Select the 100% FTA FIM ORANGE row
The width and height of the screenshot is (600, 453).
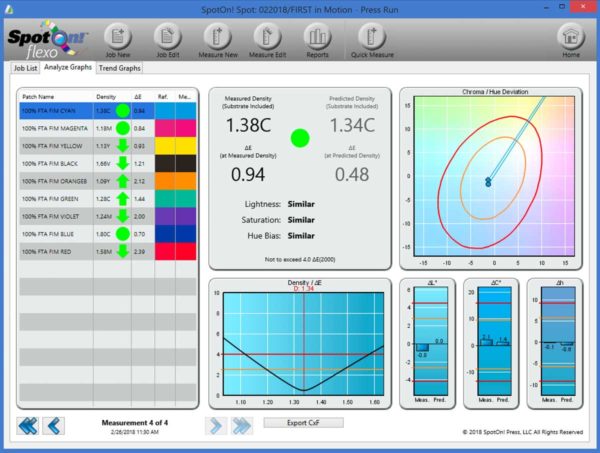pyautogui.click(x=108, y=181)
